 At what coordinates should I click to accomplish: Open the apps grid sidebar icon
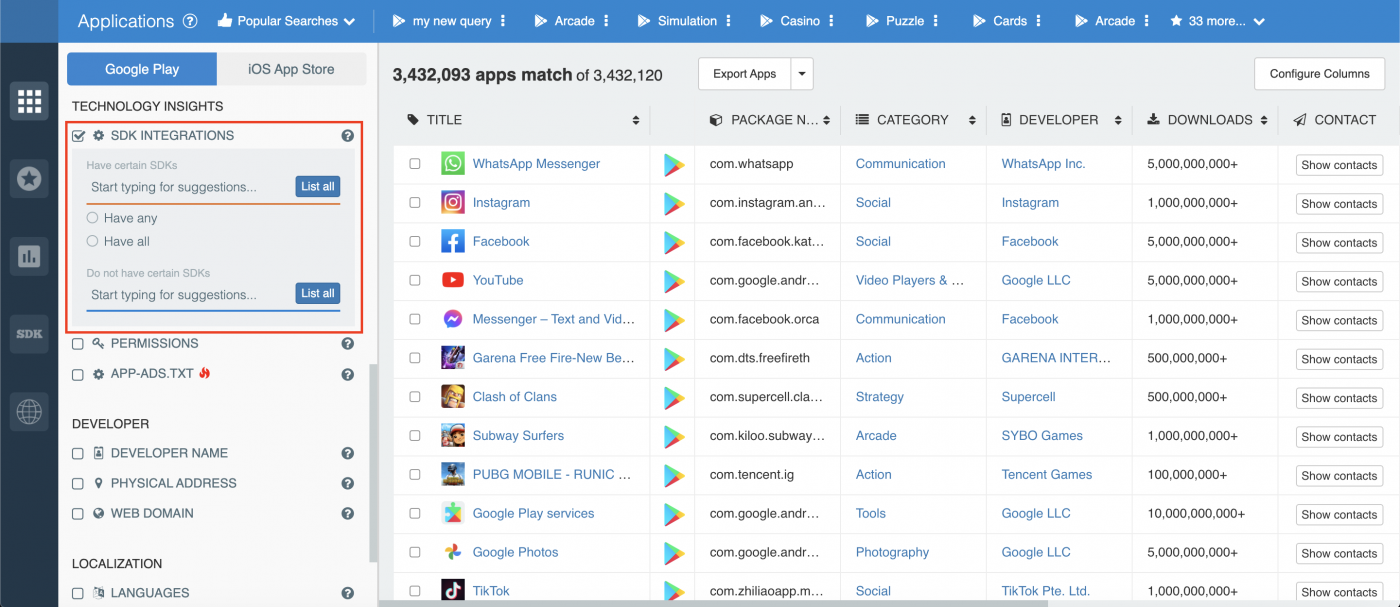tap(29, 101)
